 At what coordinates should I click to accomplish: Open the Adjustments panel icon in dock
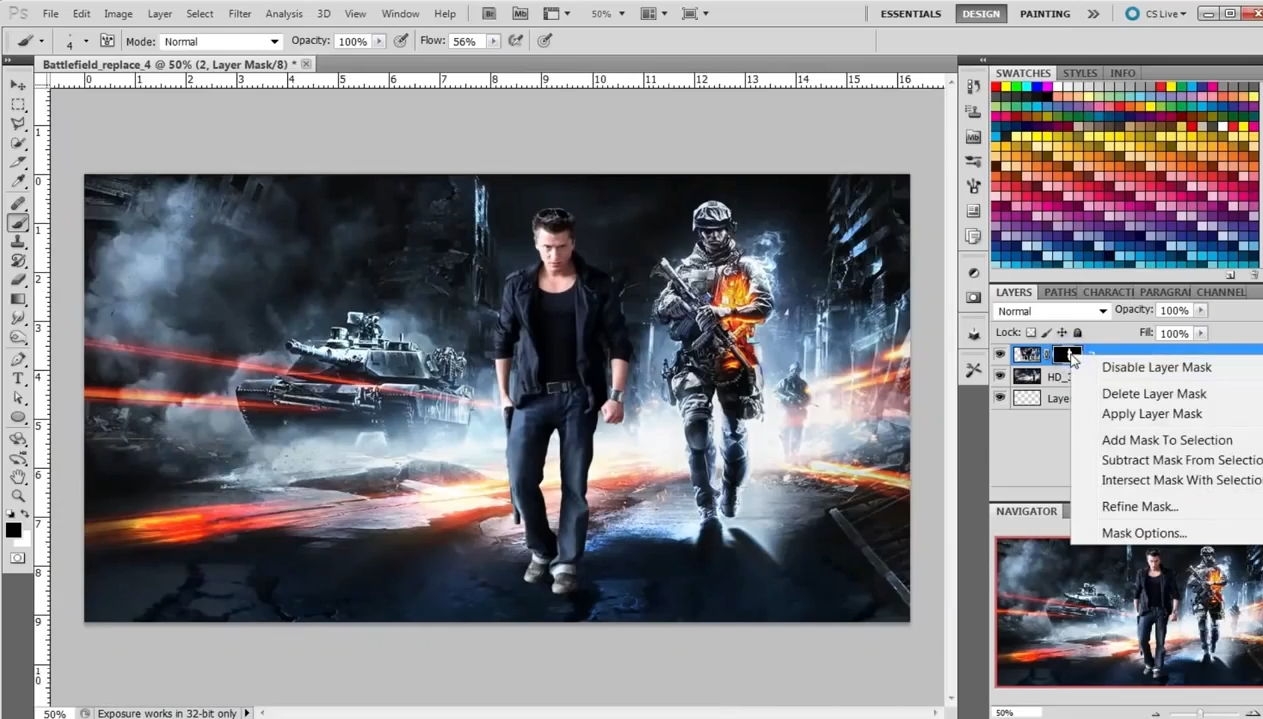[973, 272]
